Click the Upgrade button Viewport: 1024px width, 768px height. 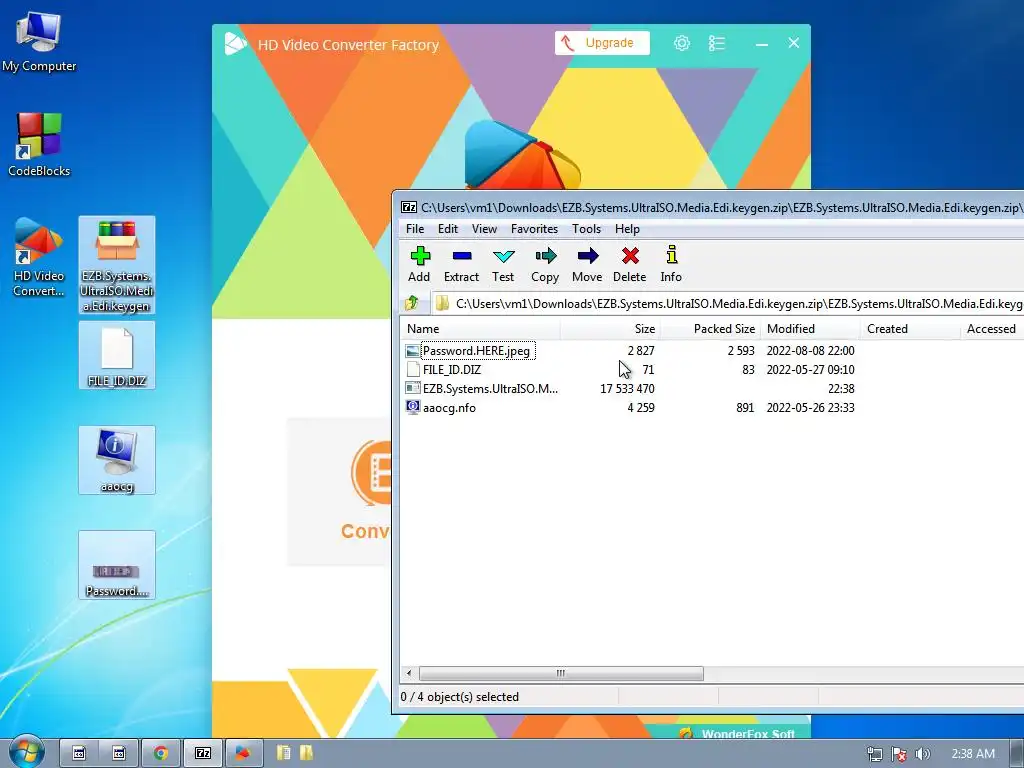coord(602,43)
